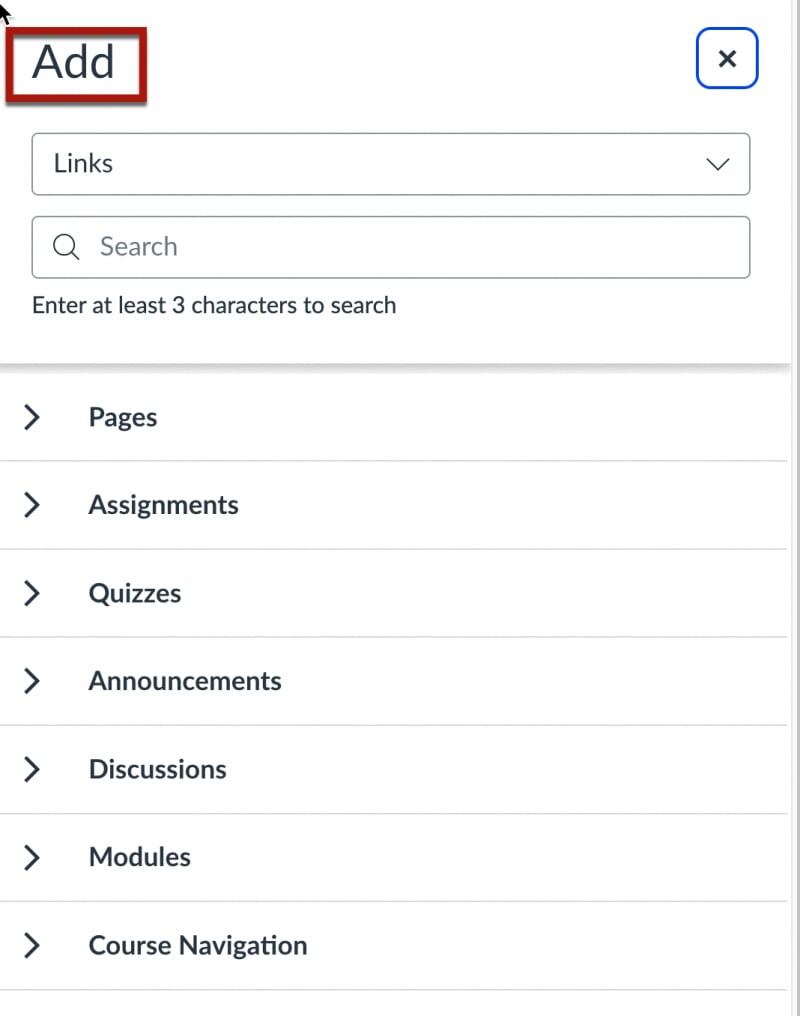
Task: Select the Assignments category row
Action: pos(163,506)
